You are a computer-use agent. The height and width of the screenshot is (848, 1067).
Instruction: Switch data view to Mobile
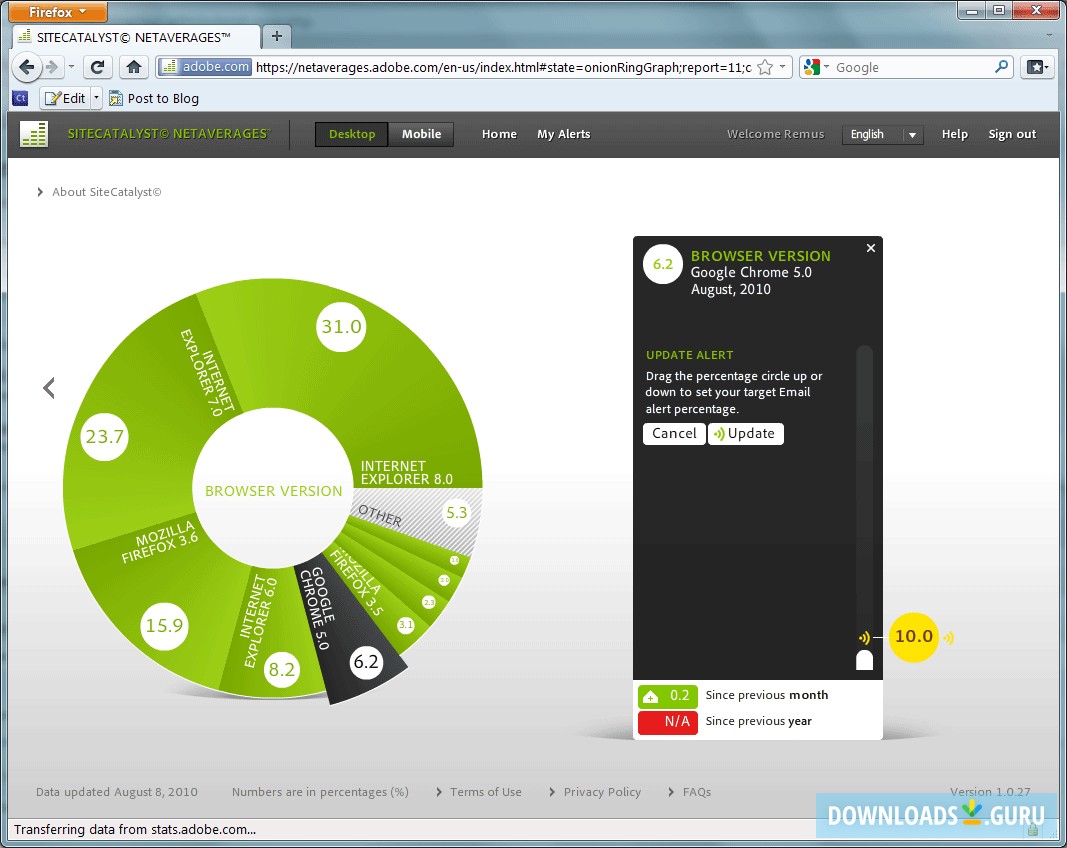pos(421,133)
